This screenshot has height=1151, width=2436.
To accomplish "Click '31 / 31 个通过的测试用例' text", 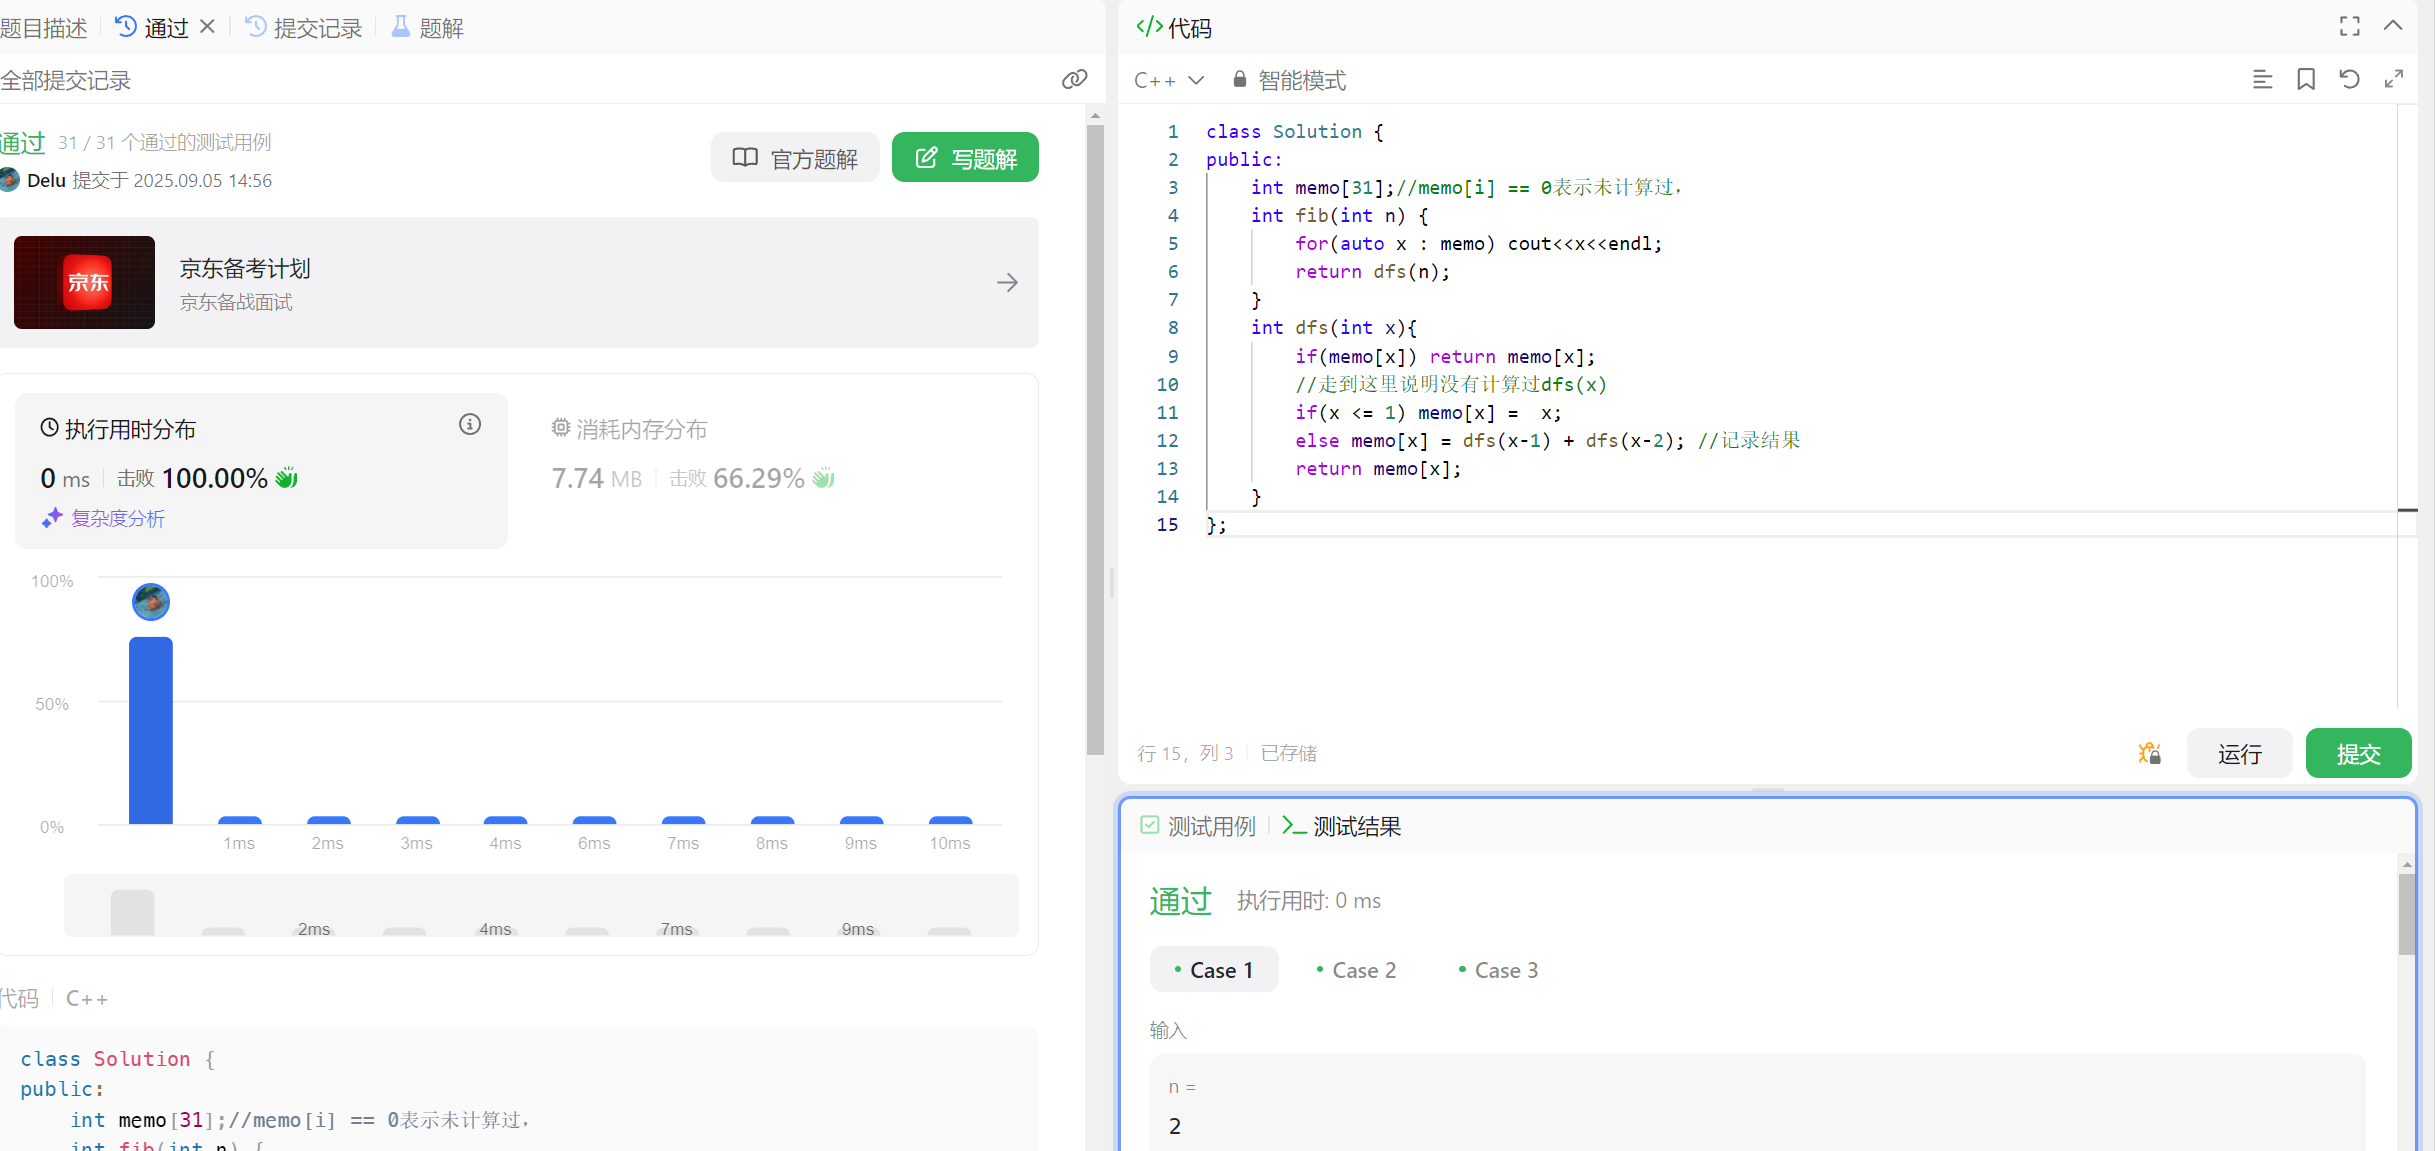I will [x=164, y=143].
